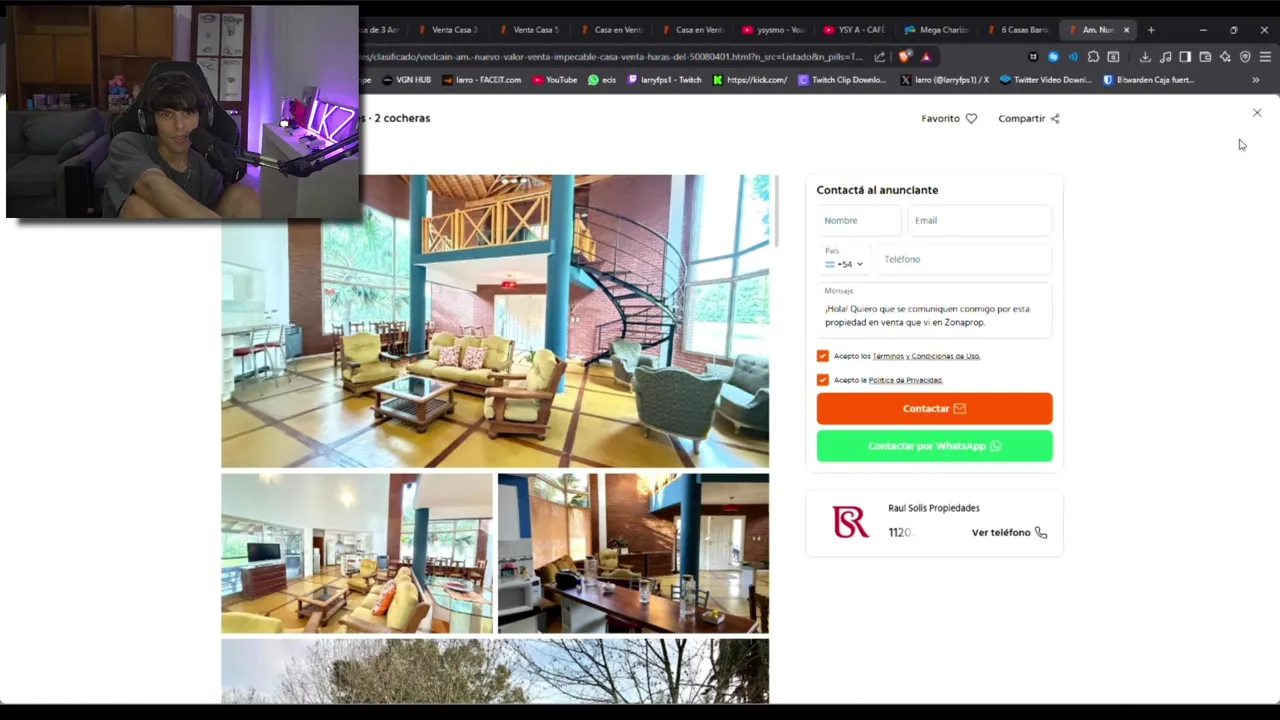Click the Favorito heart icon
The height and width of the screenshot is (720, 1280).
[x=971, y=118]
